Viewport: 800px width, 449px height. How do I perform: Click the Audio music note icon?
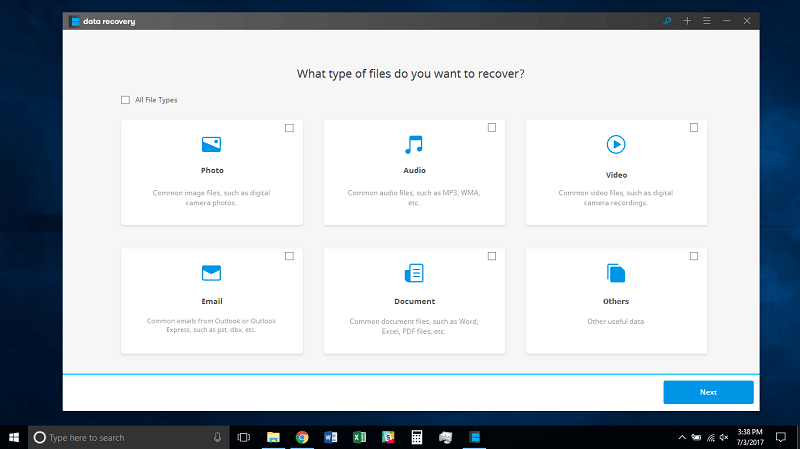(414, 144)
